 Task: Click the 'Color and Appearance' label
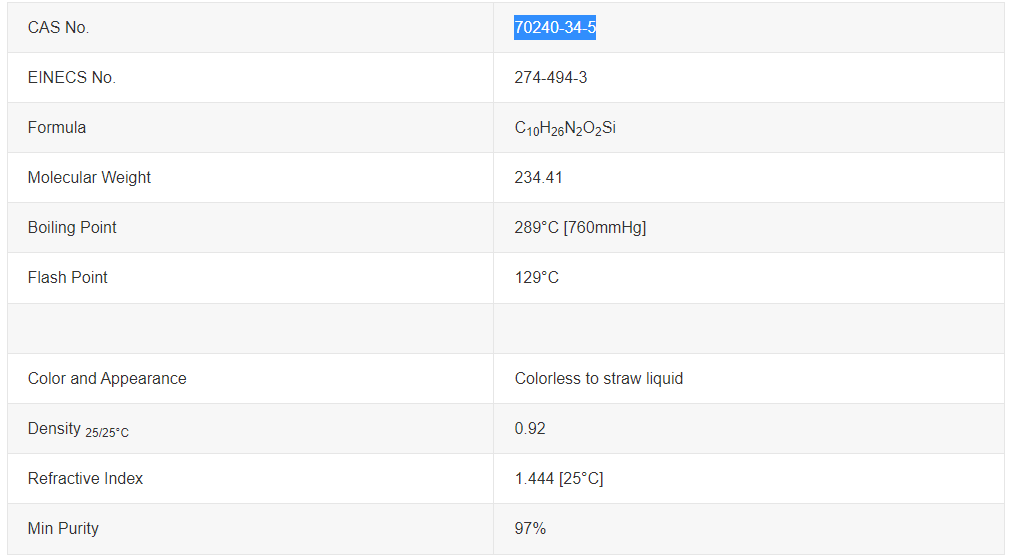pyautogui.click(x=107, y=379)
